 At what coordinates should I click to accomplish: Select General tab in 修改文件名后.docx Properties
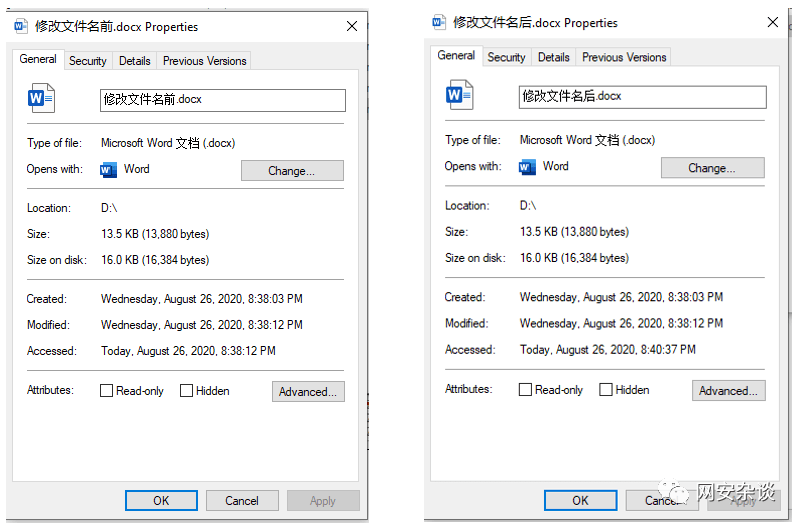456,56
